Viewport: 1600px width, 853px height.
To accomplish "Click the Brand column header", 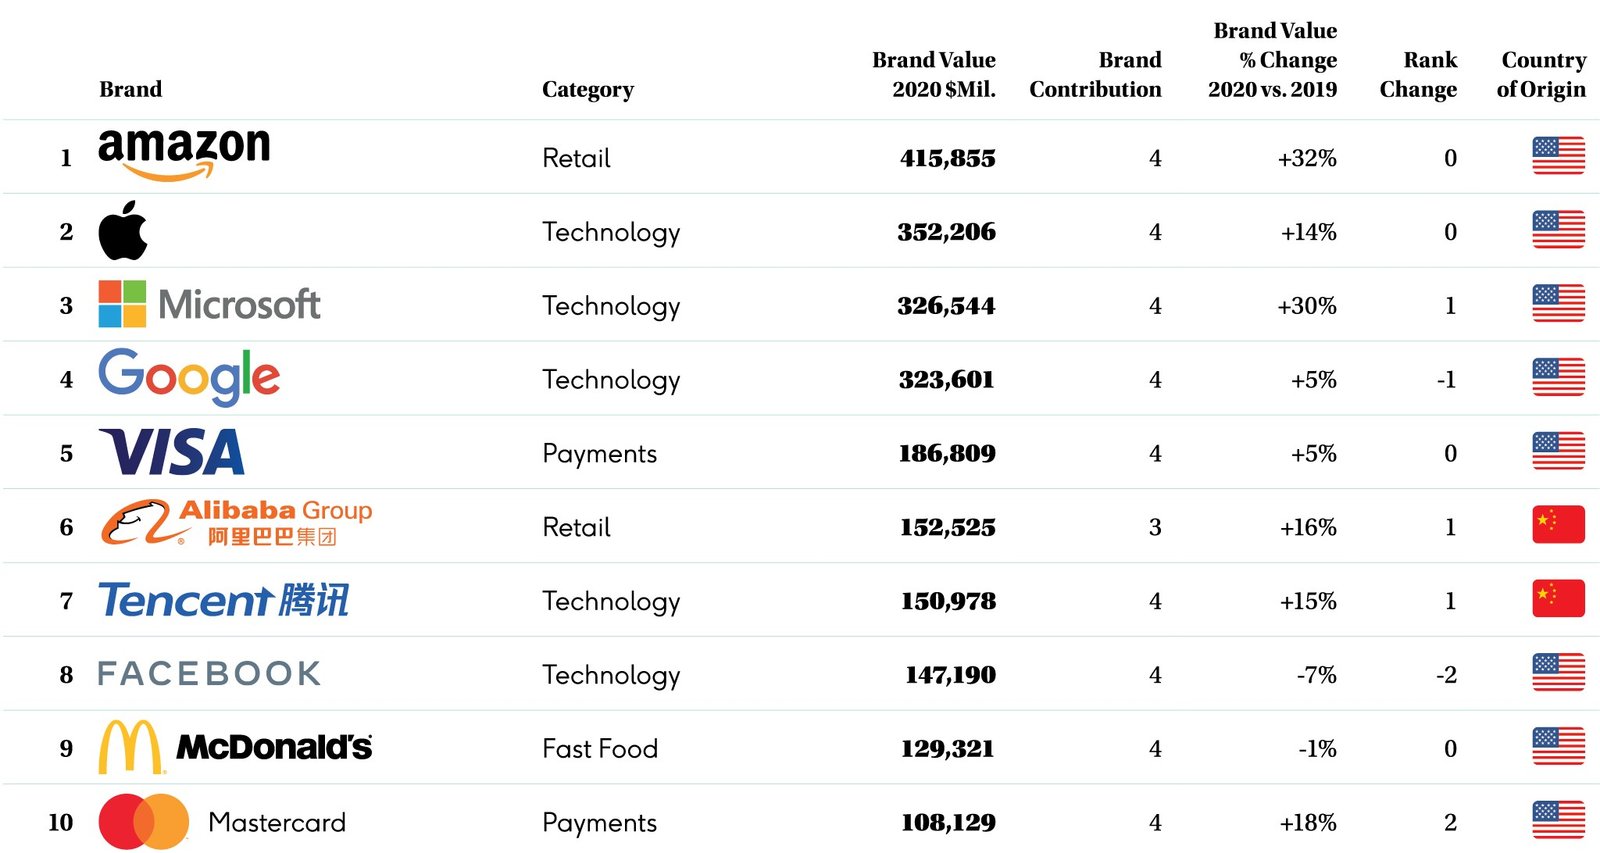I will pos(130,89).
